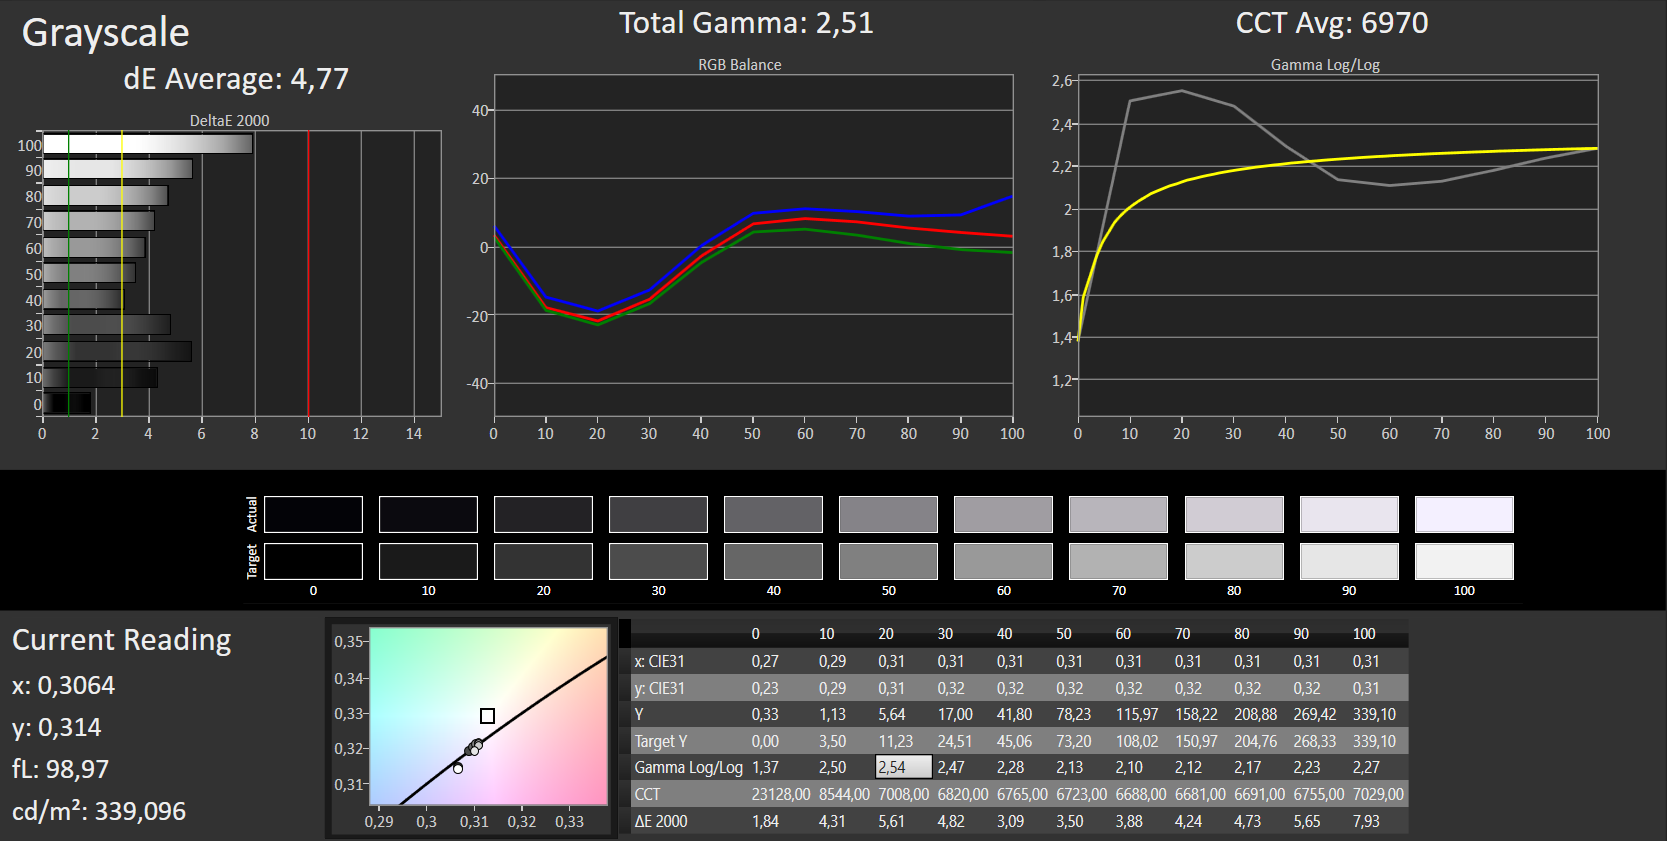Select the Target swatch for level 10
This screenshot has height=841, width=1667.
[x=428, y=561]
